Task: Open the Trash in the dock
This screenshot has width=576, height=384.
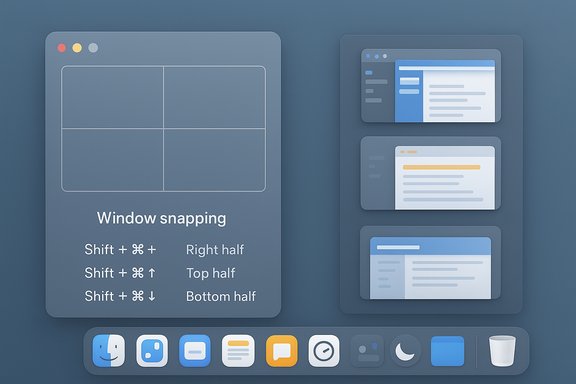Action: [x=502, y=351]
